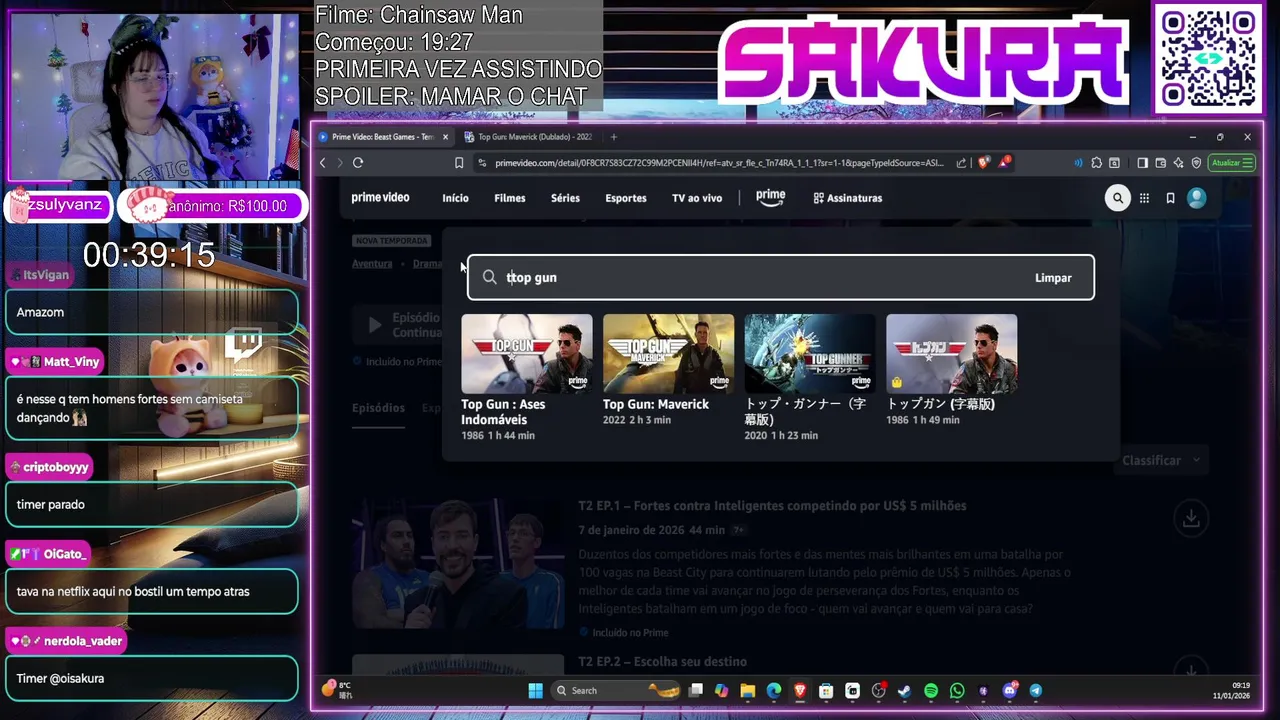Select the トップガン (字幕版) 1986 result

(951, 370)
